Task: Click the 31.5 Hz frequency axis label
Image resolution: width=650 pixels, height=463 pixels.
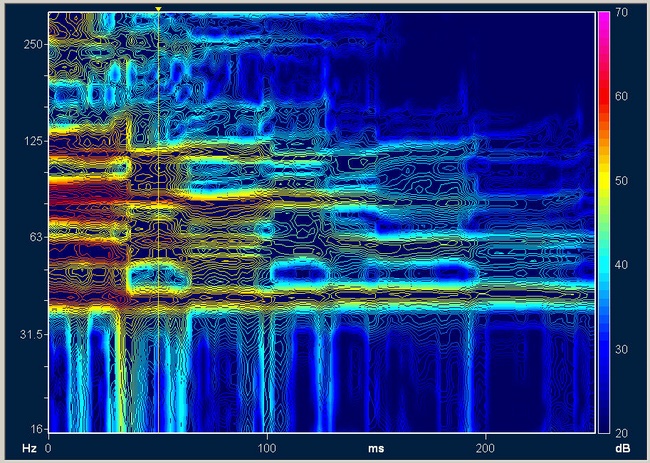Action: point(31,334)
